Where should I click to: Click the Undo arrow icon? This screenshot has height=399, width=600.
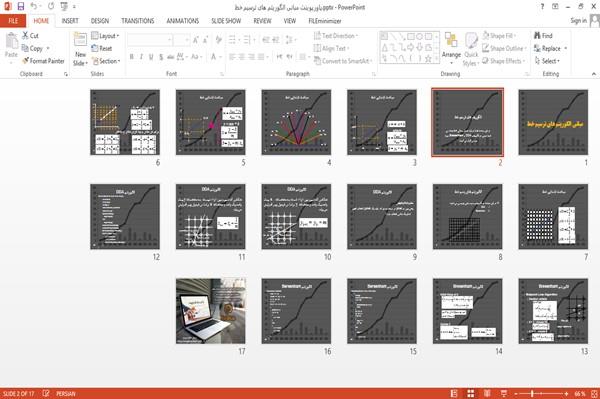34,7
